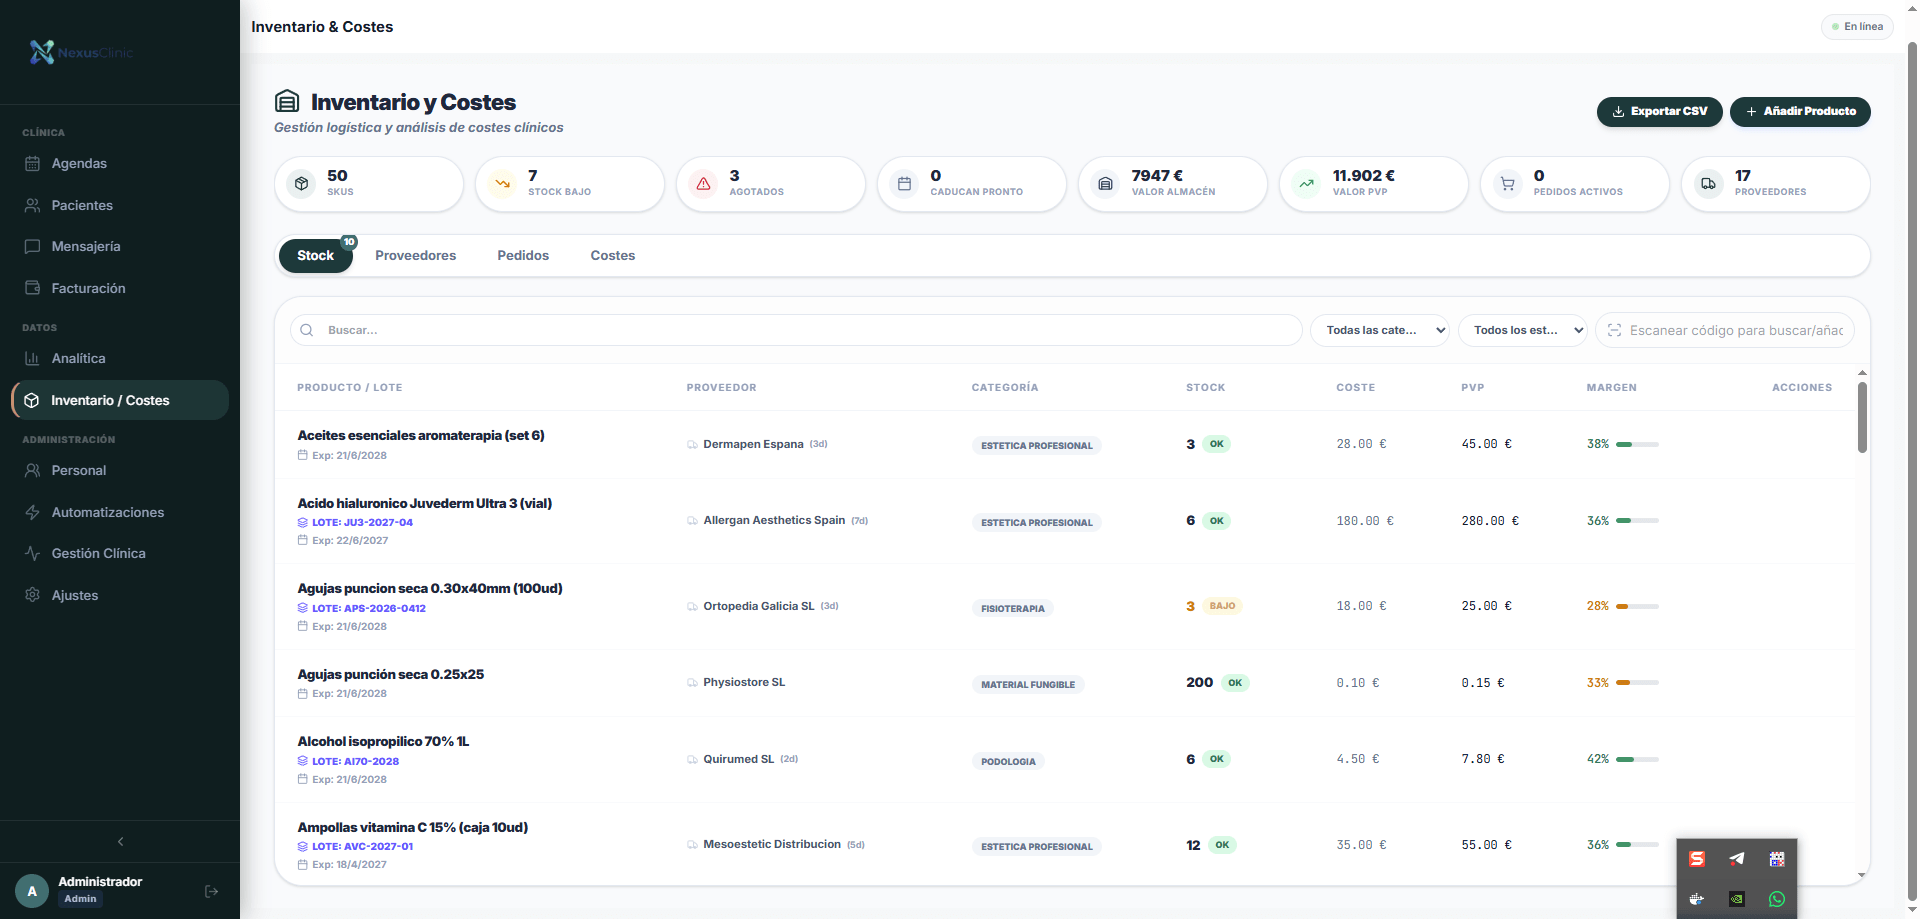Viewport: 1920px width, 919px height.
Task: Click the NexusClinic logo
Action: coord(82,52)
